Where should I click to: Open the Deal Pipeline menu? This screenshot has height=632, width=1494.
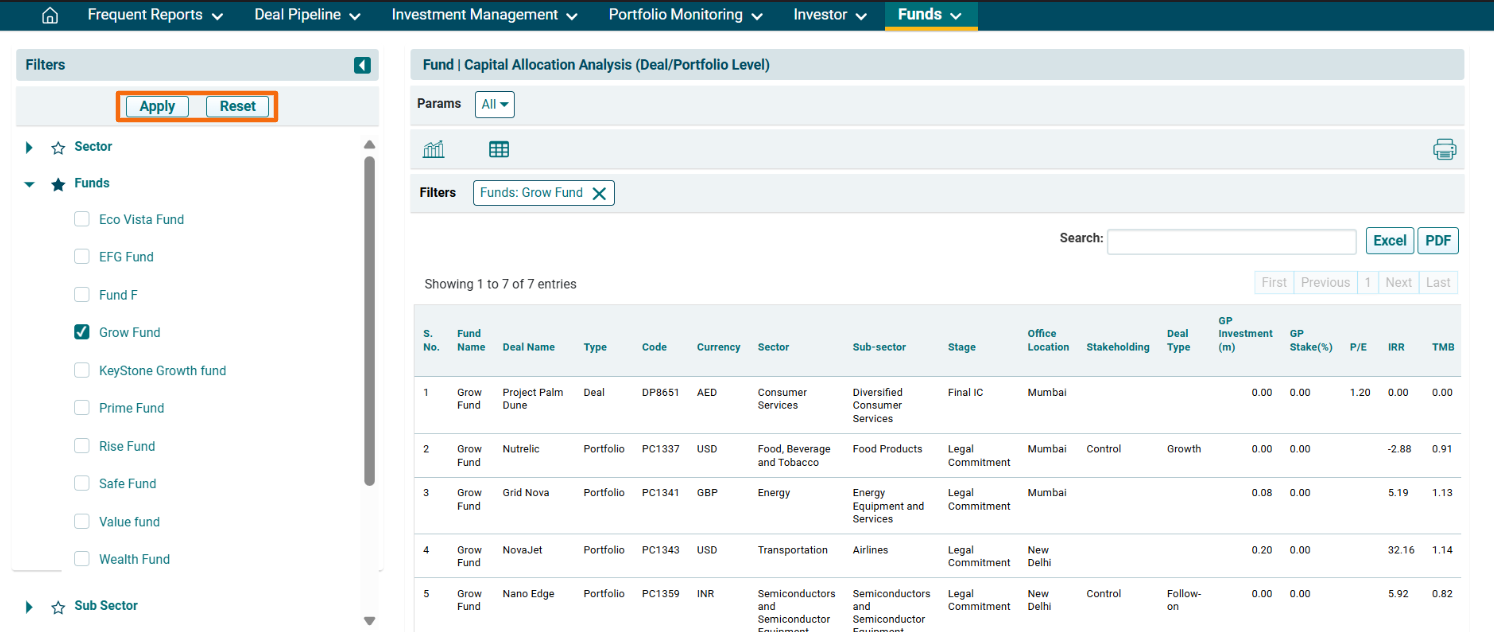[x=307, y=15]
